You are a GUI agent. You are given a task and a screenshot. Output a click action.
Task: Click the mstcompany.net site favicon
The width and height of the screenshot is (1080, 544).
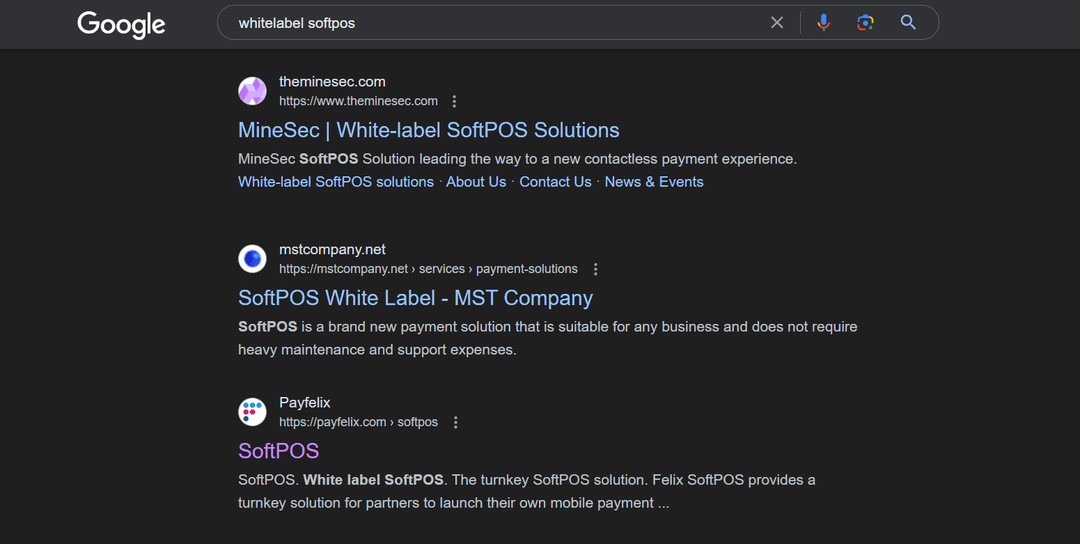tap(252, 259)
